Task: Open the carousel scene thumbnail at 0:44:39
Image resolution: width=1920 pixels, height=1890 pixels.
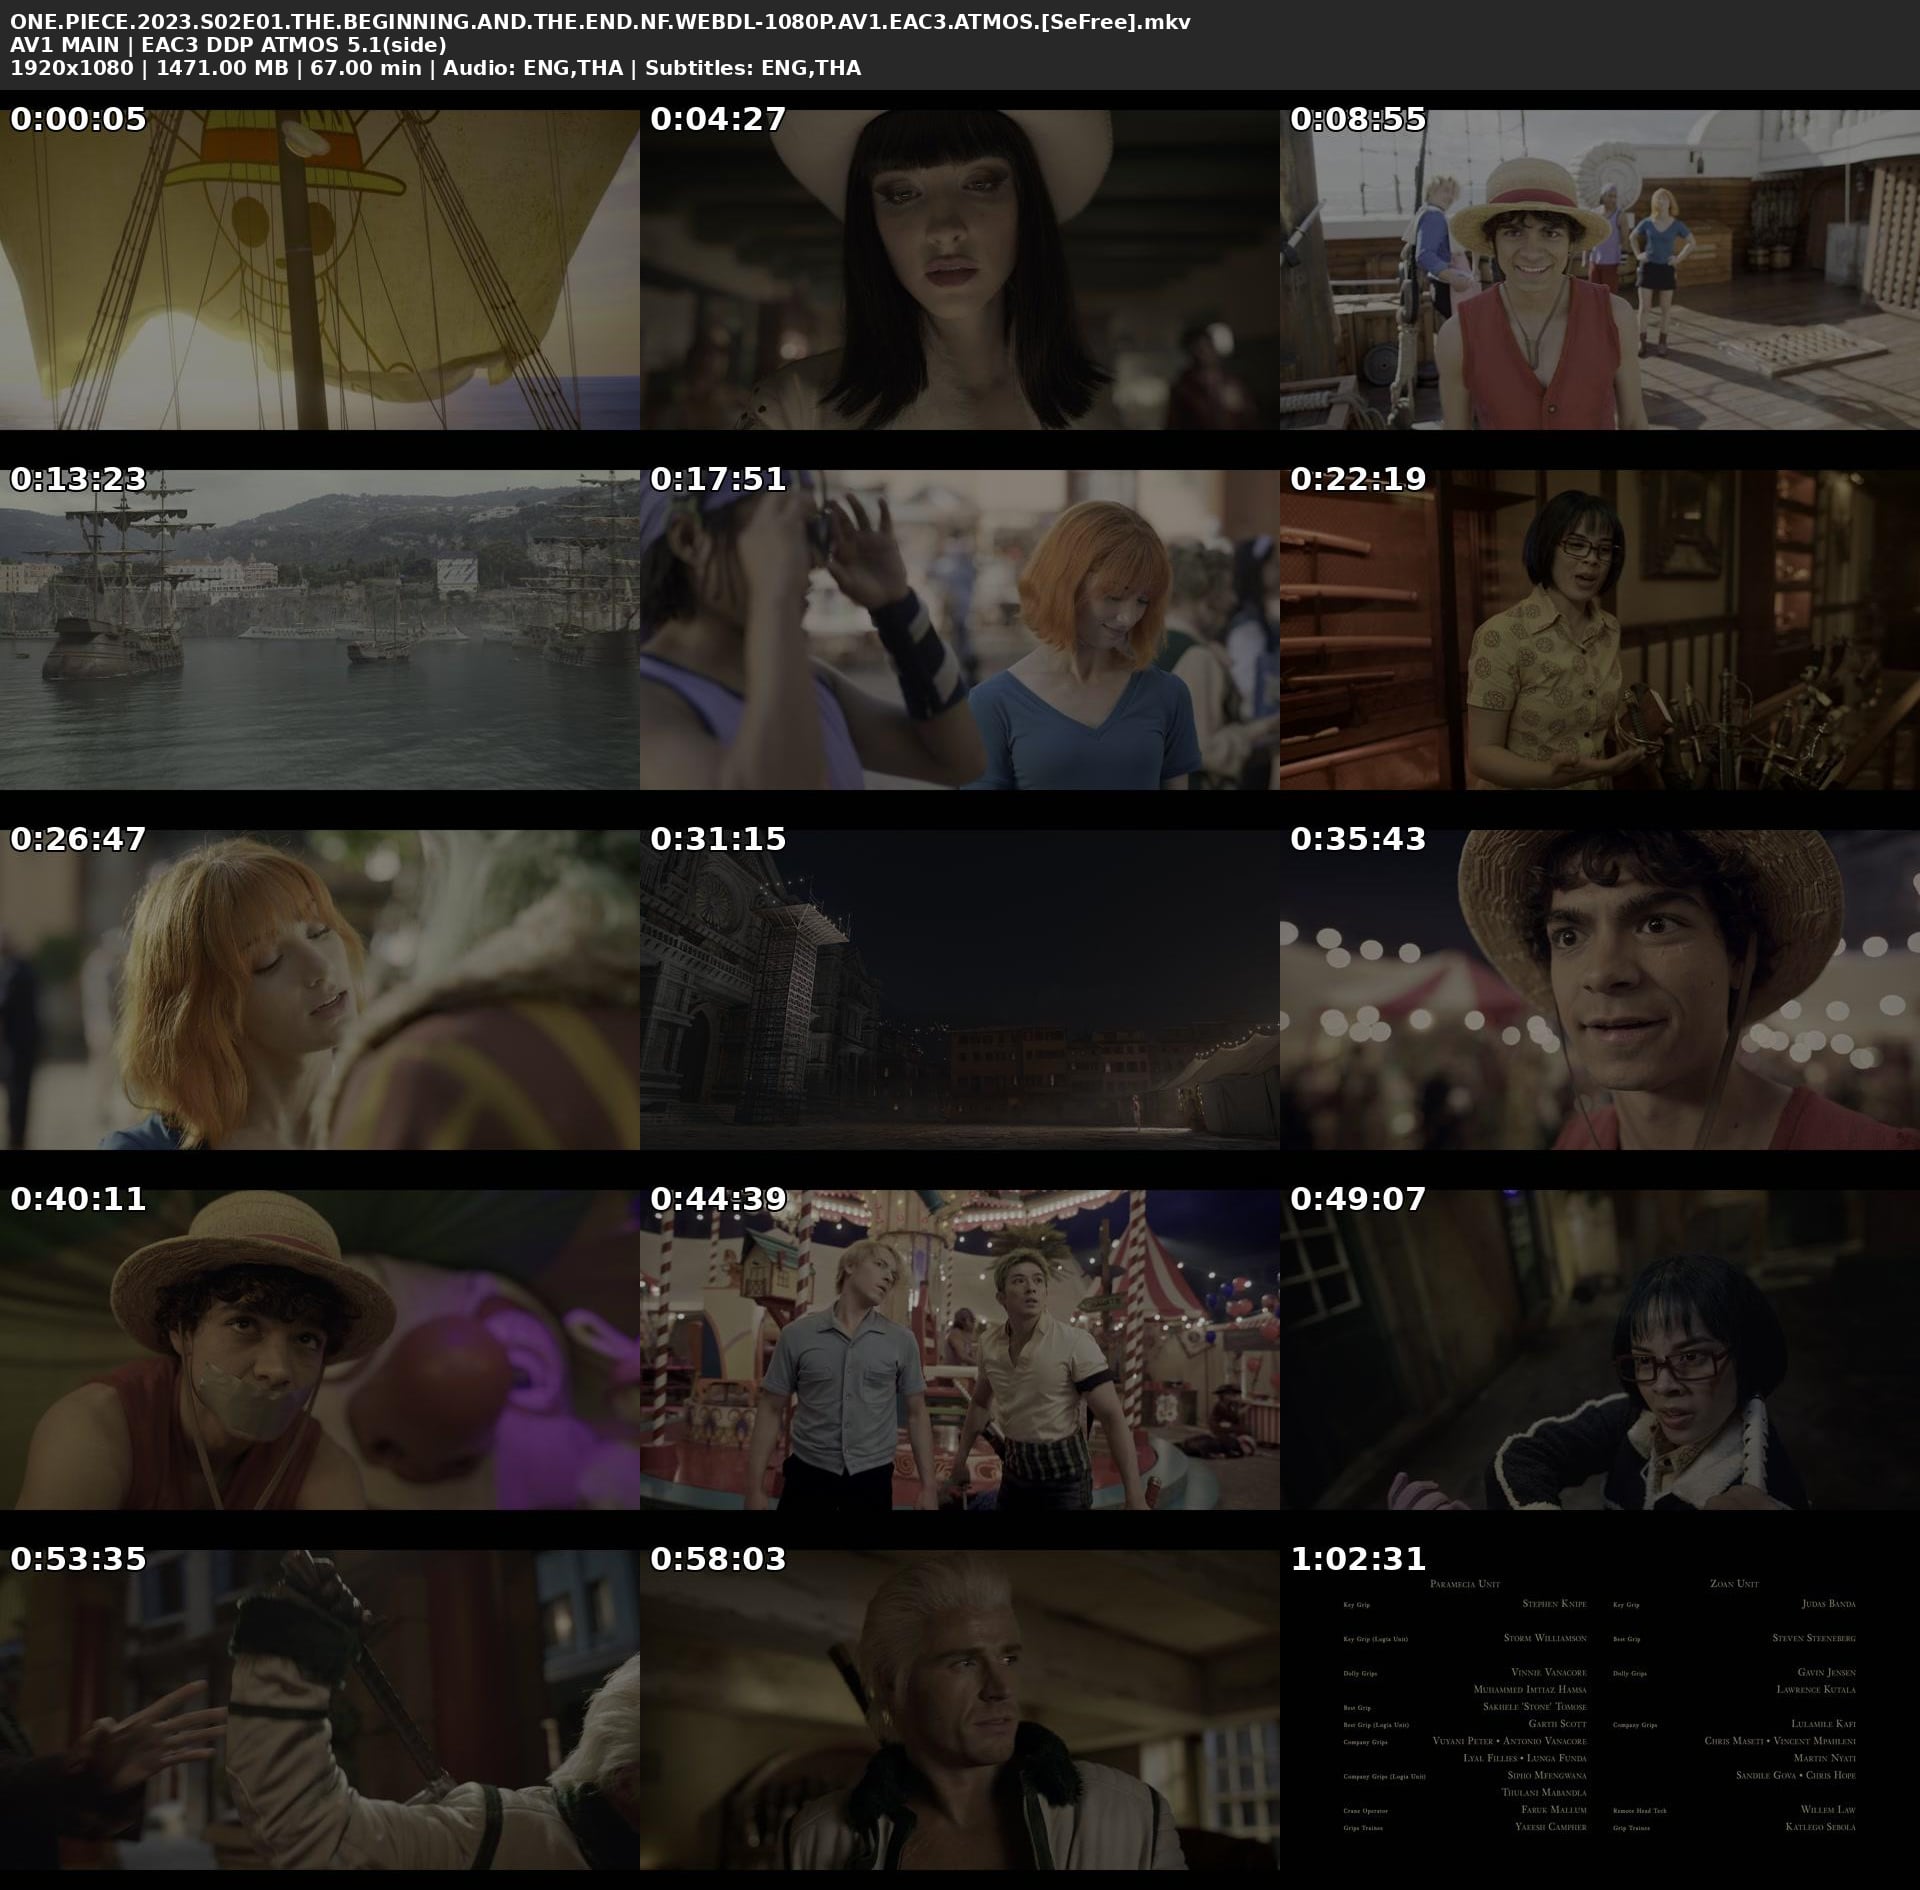Action: (x=959, y=1350)
